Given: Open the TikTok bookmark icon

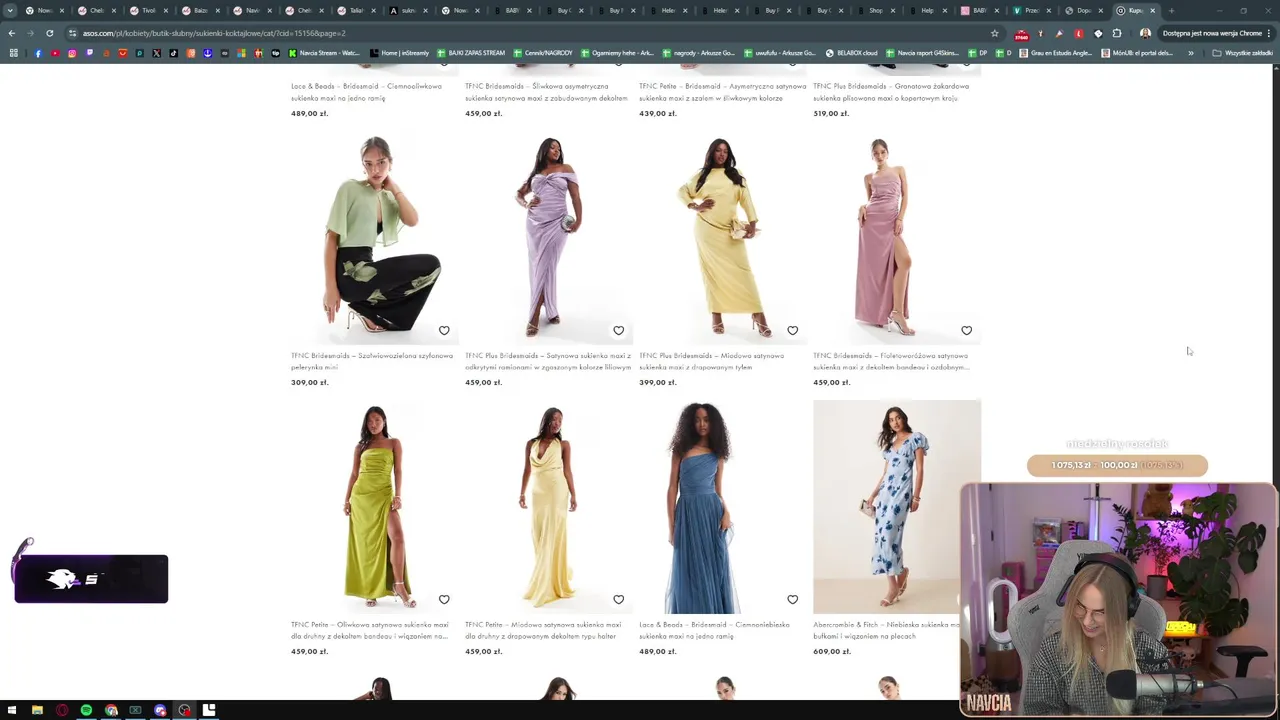Looking at the screenshot, I should (173, 53).
